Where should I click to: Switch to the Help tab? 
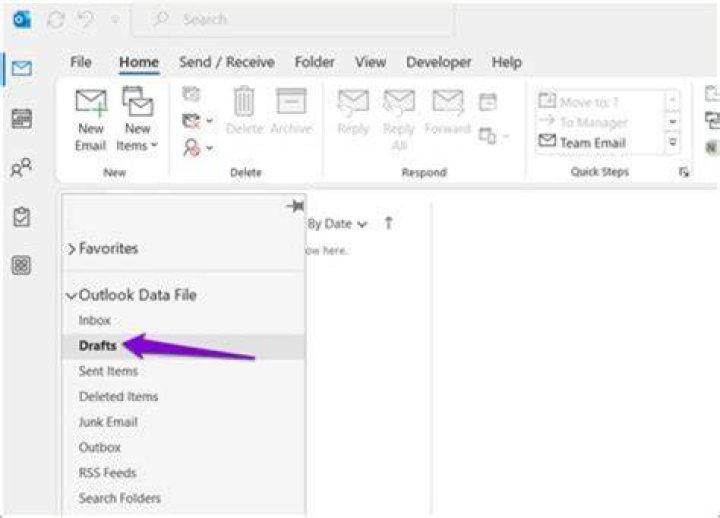[506, 62]
